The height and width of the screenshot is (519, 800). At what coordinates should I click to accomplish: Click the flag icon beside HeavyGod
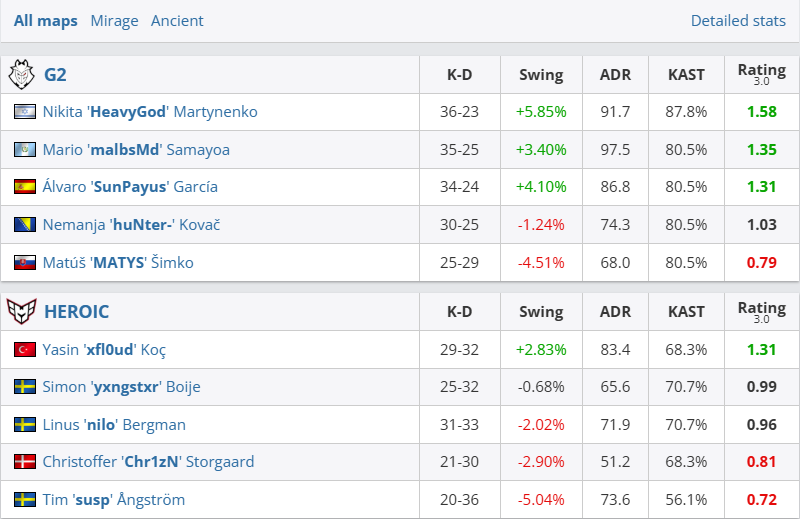[x=25, y=112]
